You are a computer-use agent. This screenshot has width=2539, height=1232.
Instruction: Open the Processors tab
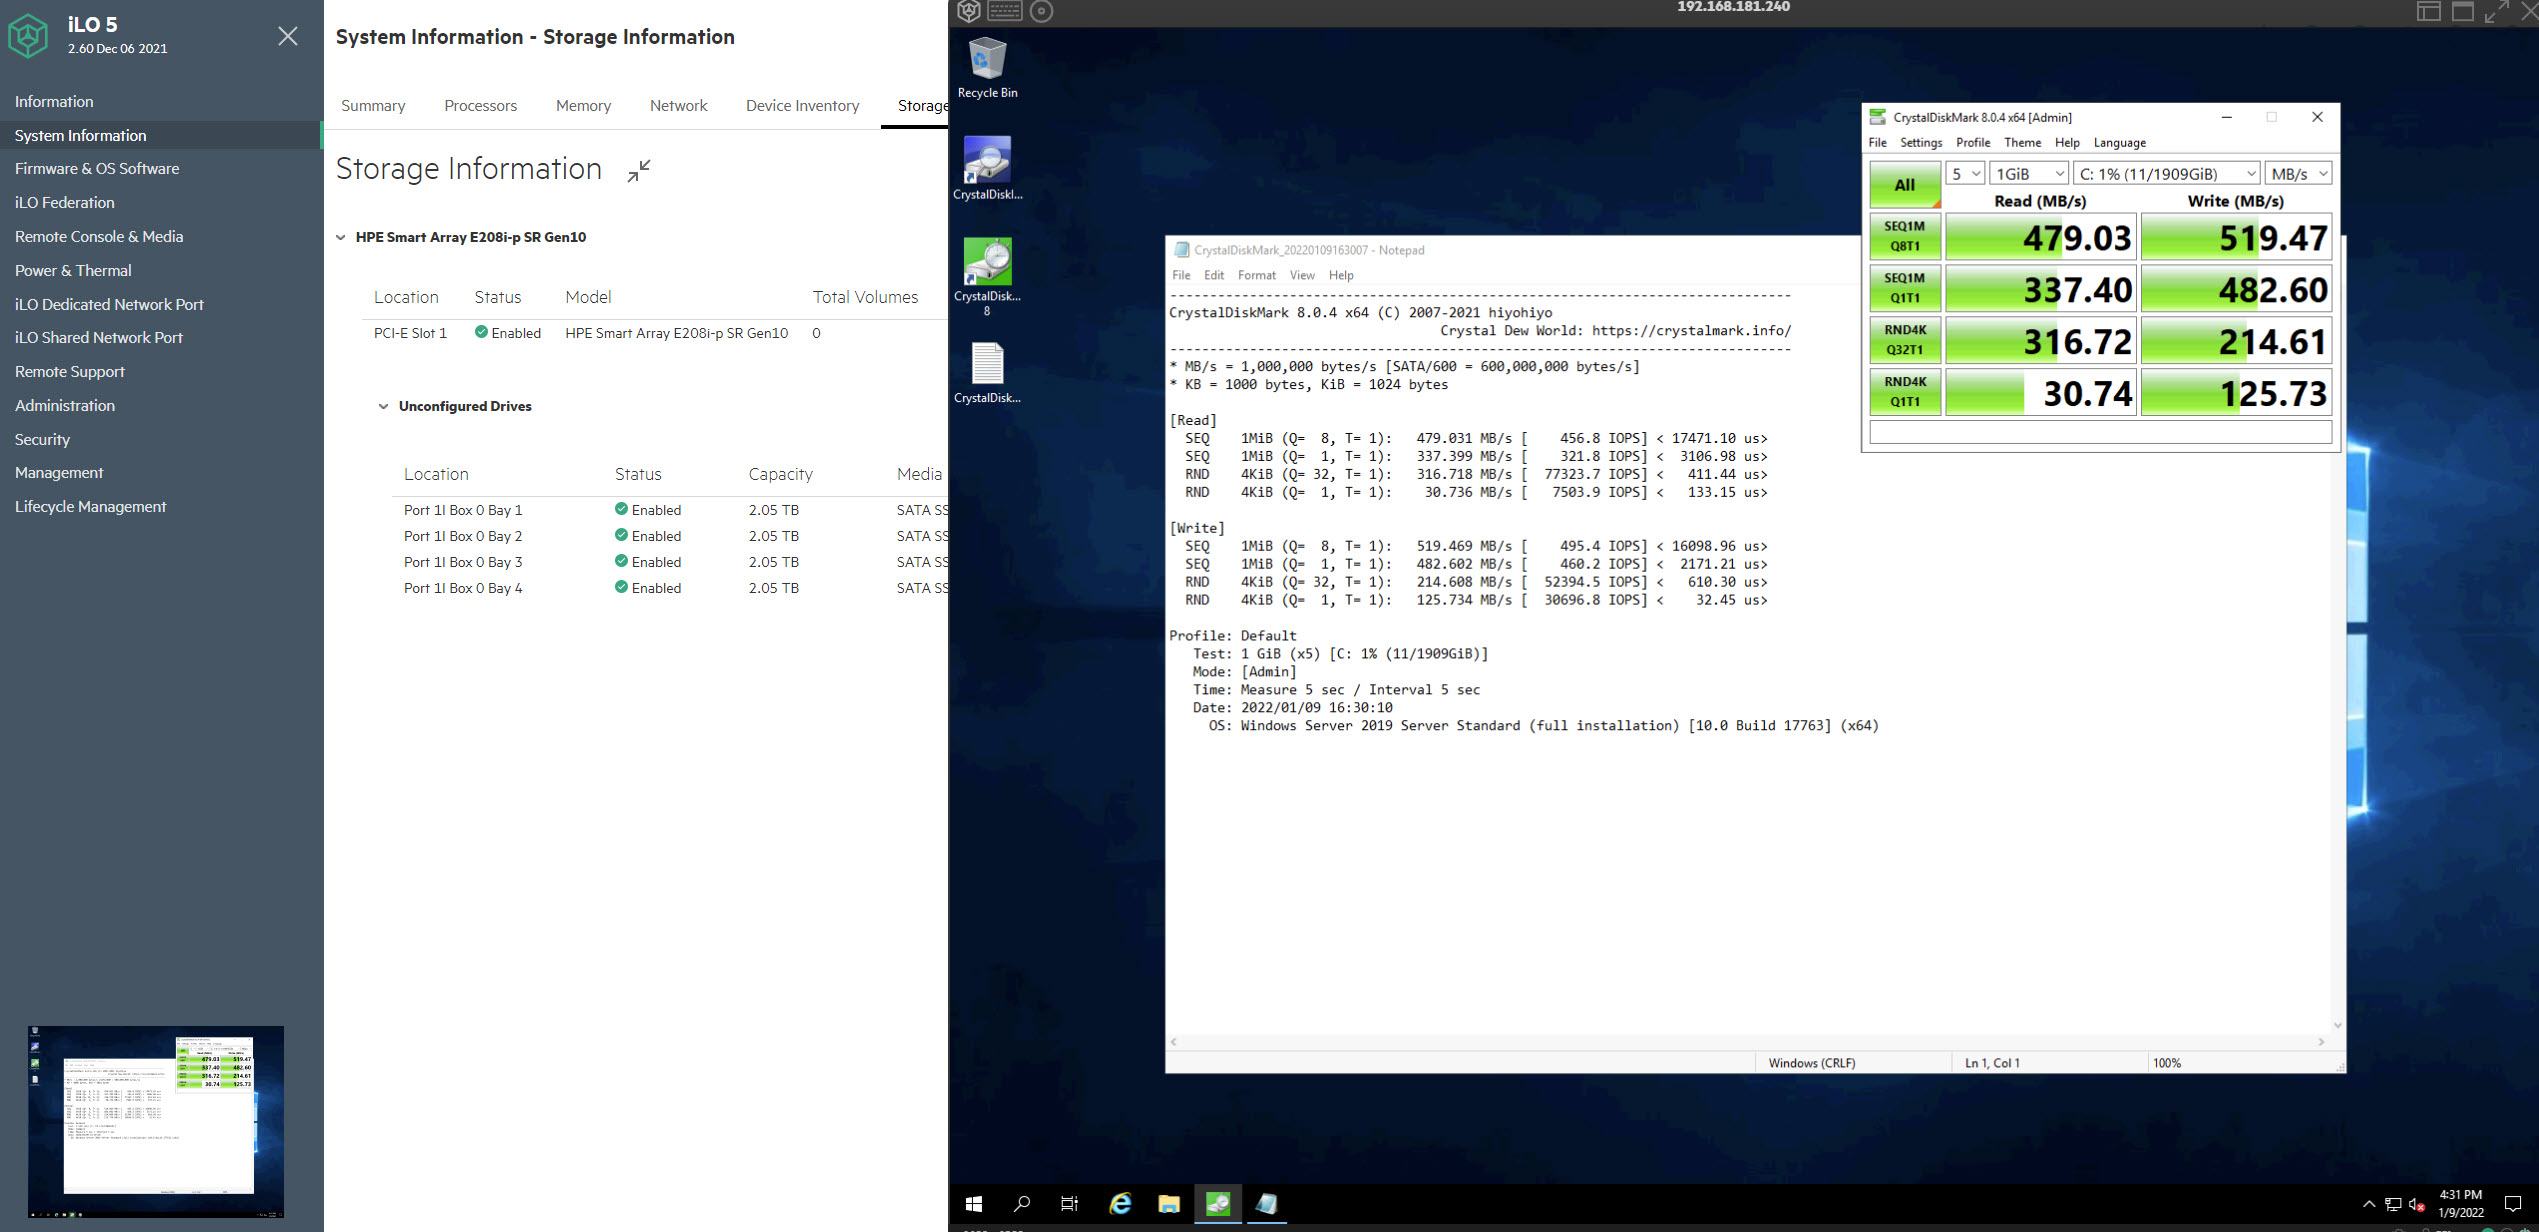coord(480,106)
